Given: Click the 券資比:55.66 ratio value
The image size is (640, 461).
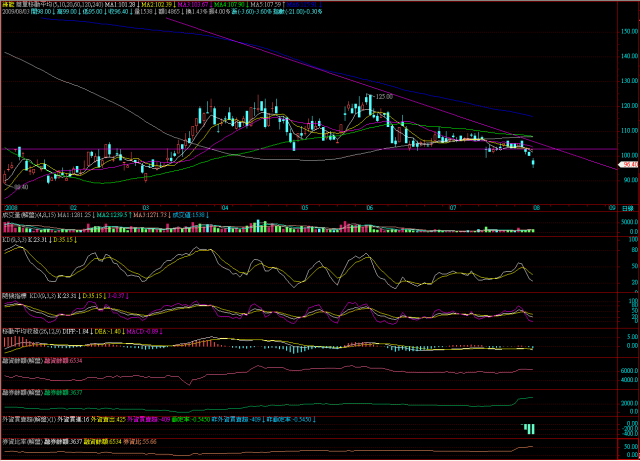Looking at the screenshot, I should pyautogui.click(x=140, y=442).
